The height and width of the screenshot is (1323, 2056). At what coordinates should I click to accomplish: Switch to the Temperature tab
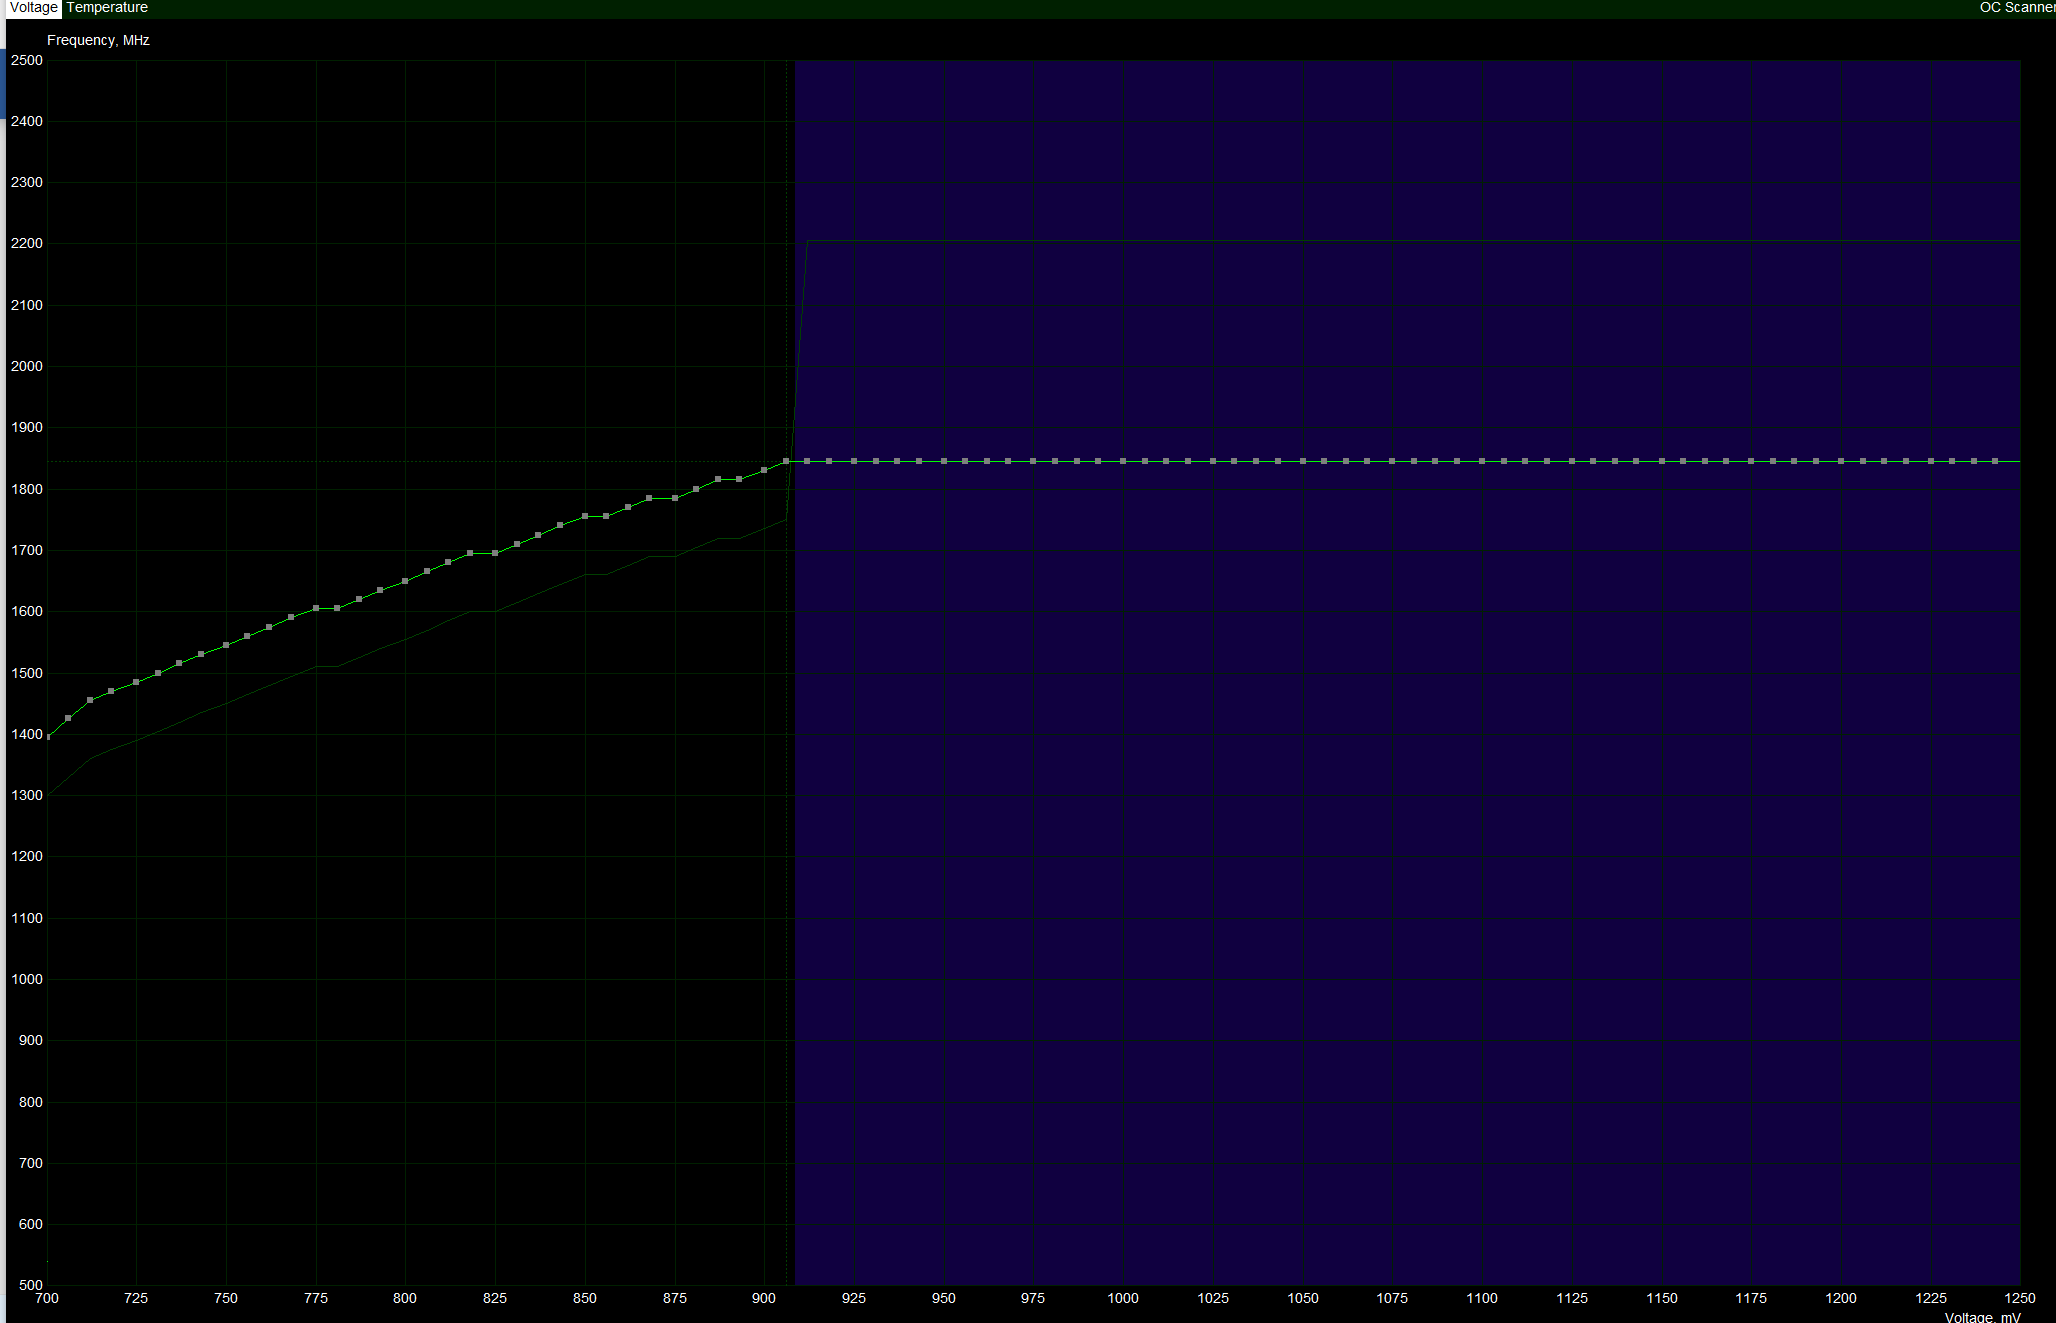pos(107,8)
